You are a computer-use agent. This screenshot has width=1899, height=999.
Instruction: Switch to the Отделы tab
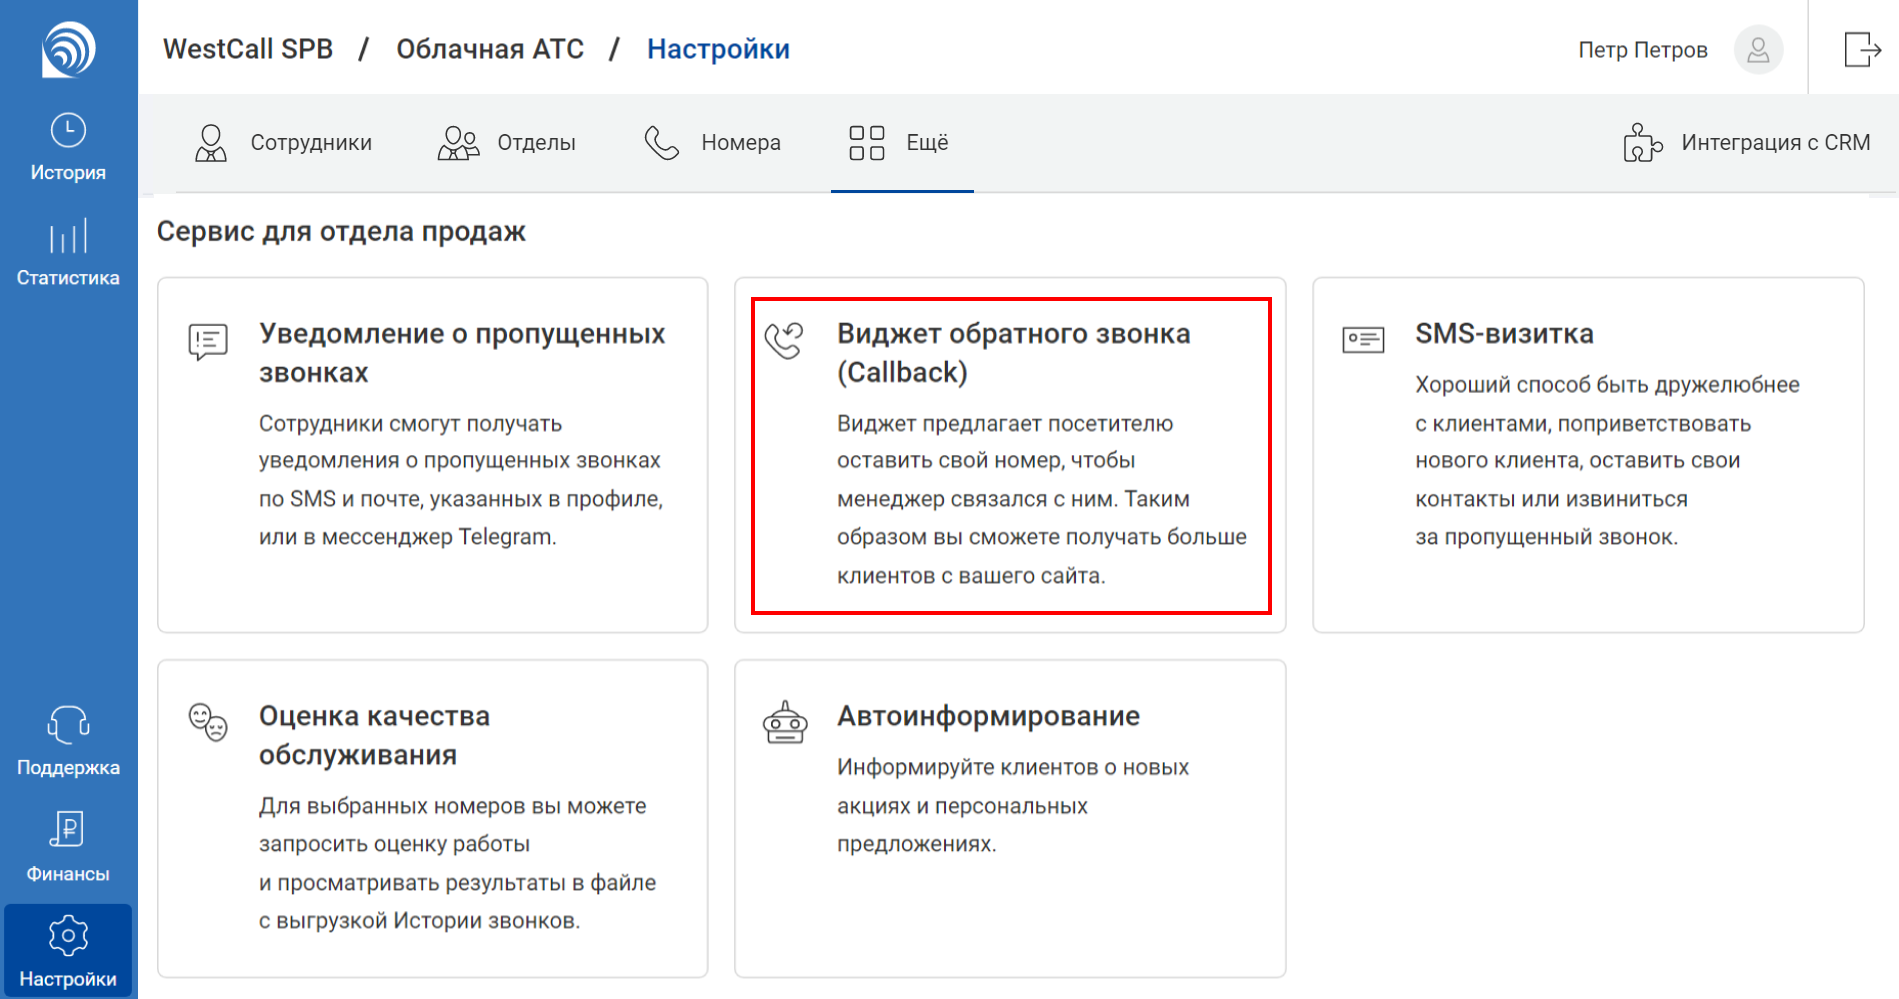(507, 143)
